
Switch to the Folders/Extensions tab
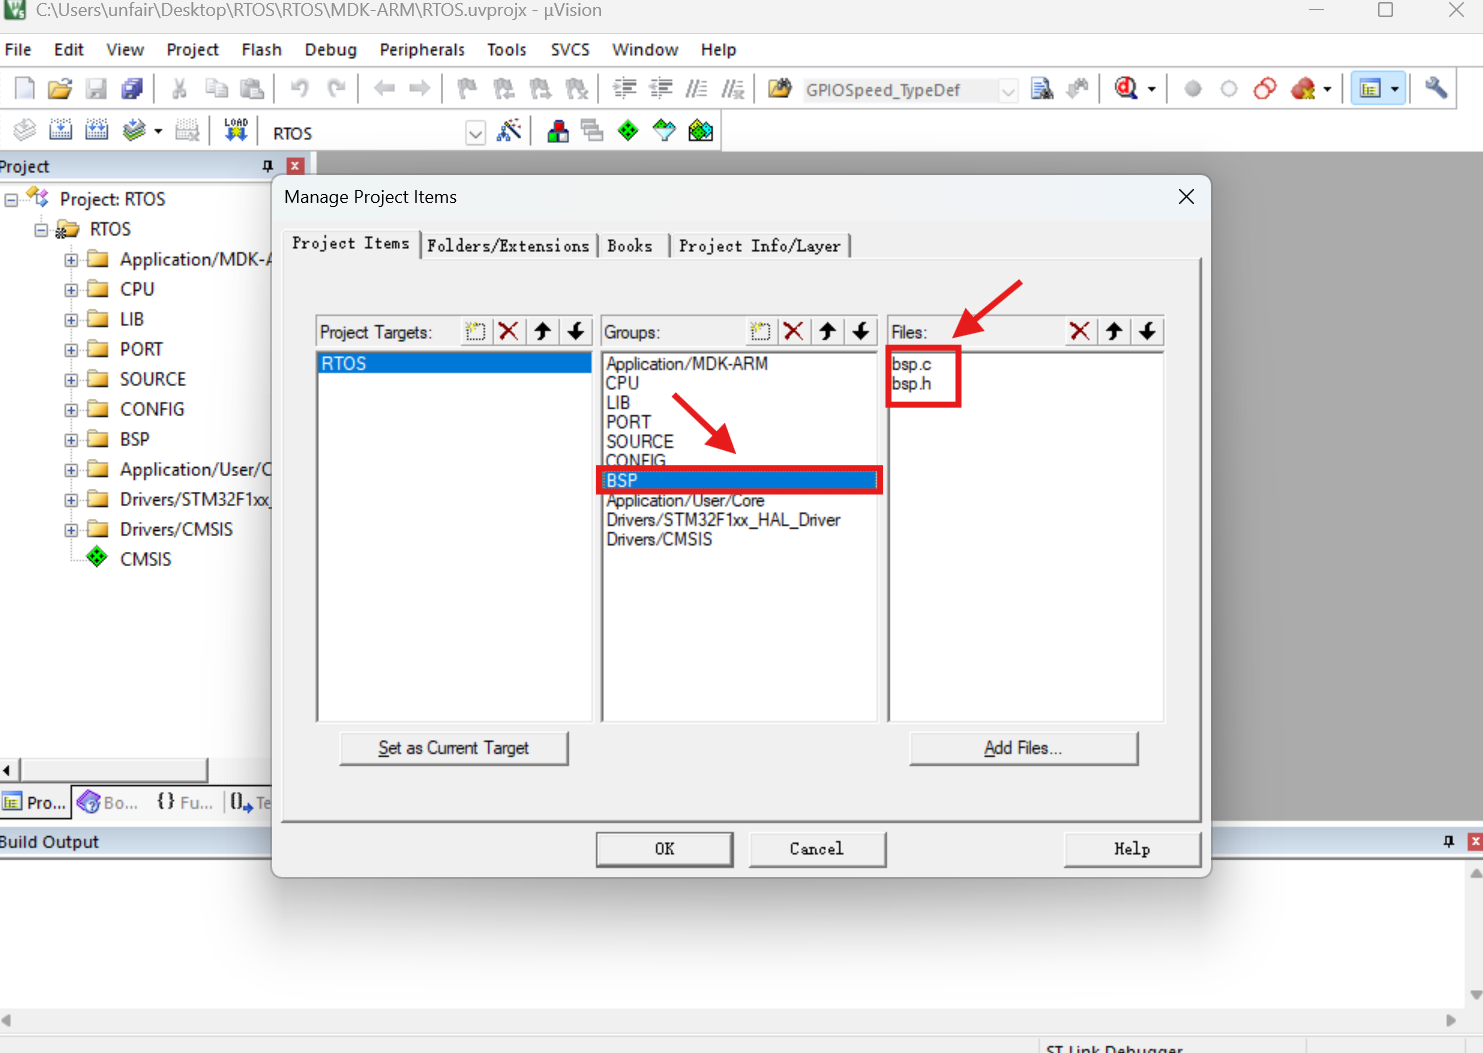click(508, 246)
